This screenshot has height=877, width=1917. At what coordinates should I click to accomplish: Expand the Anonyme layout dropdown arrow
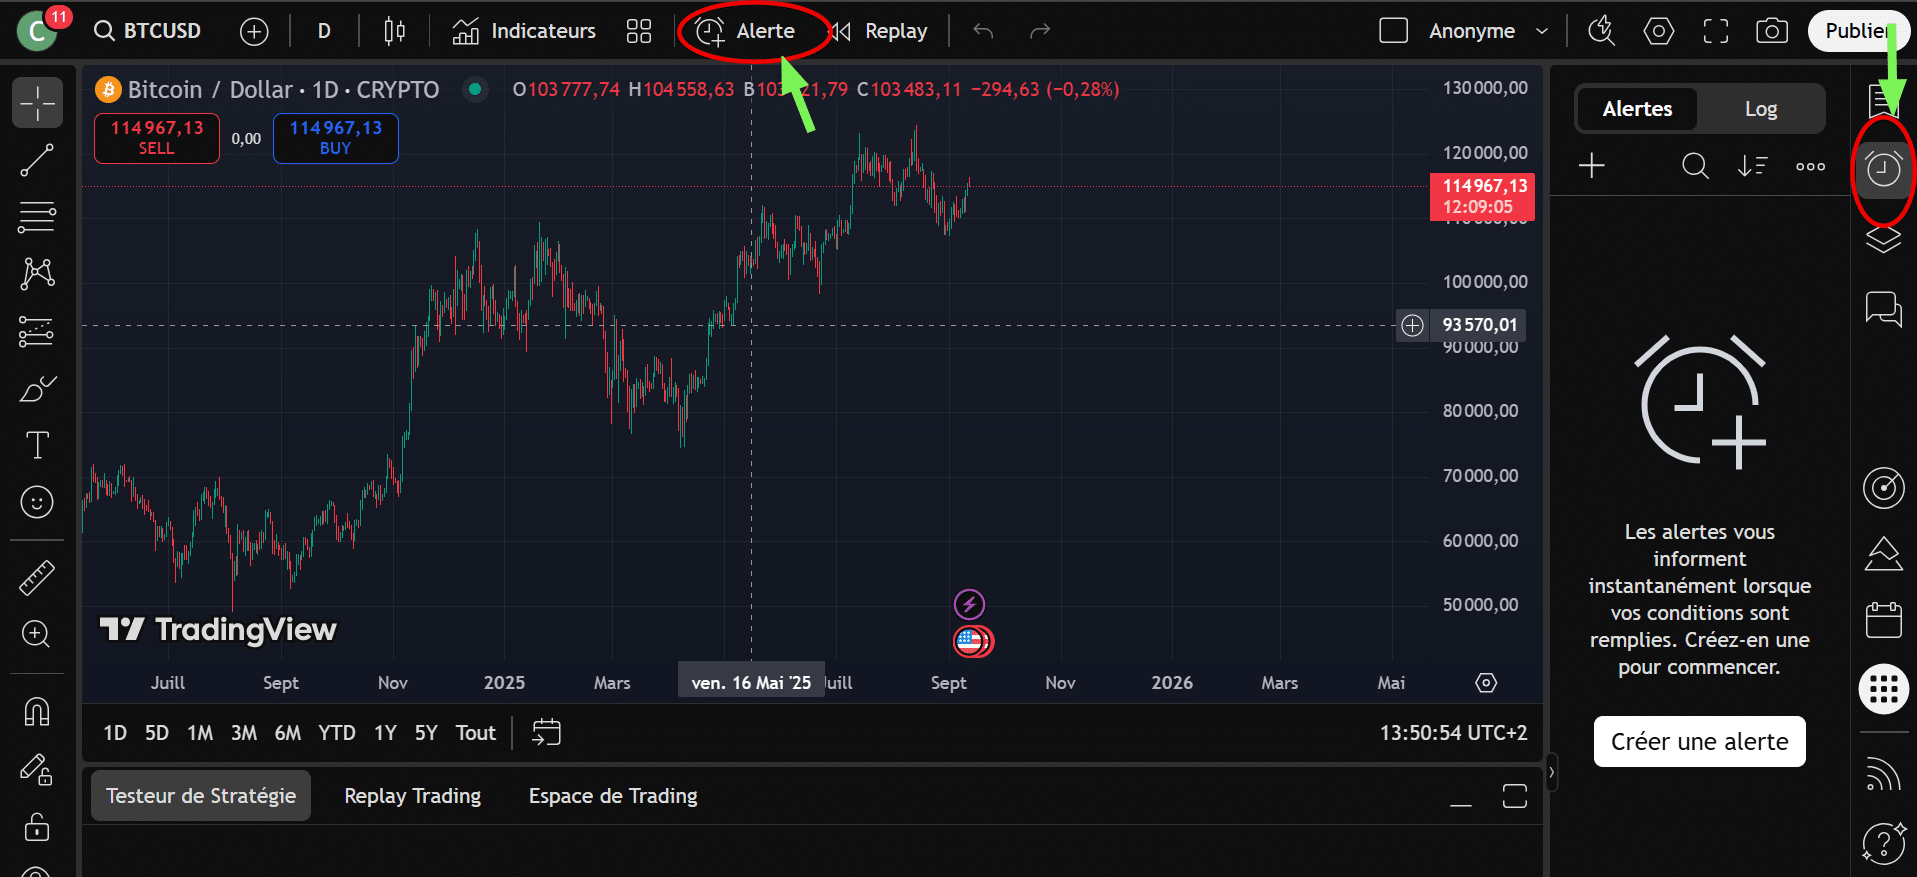[x=1542, y=31]
